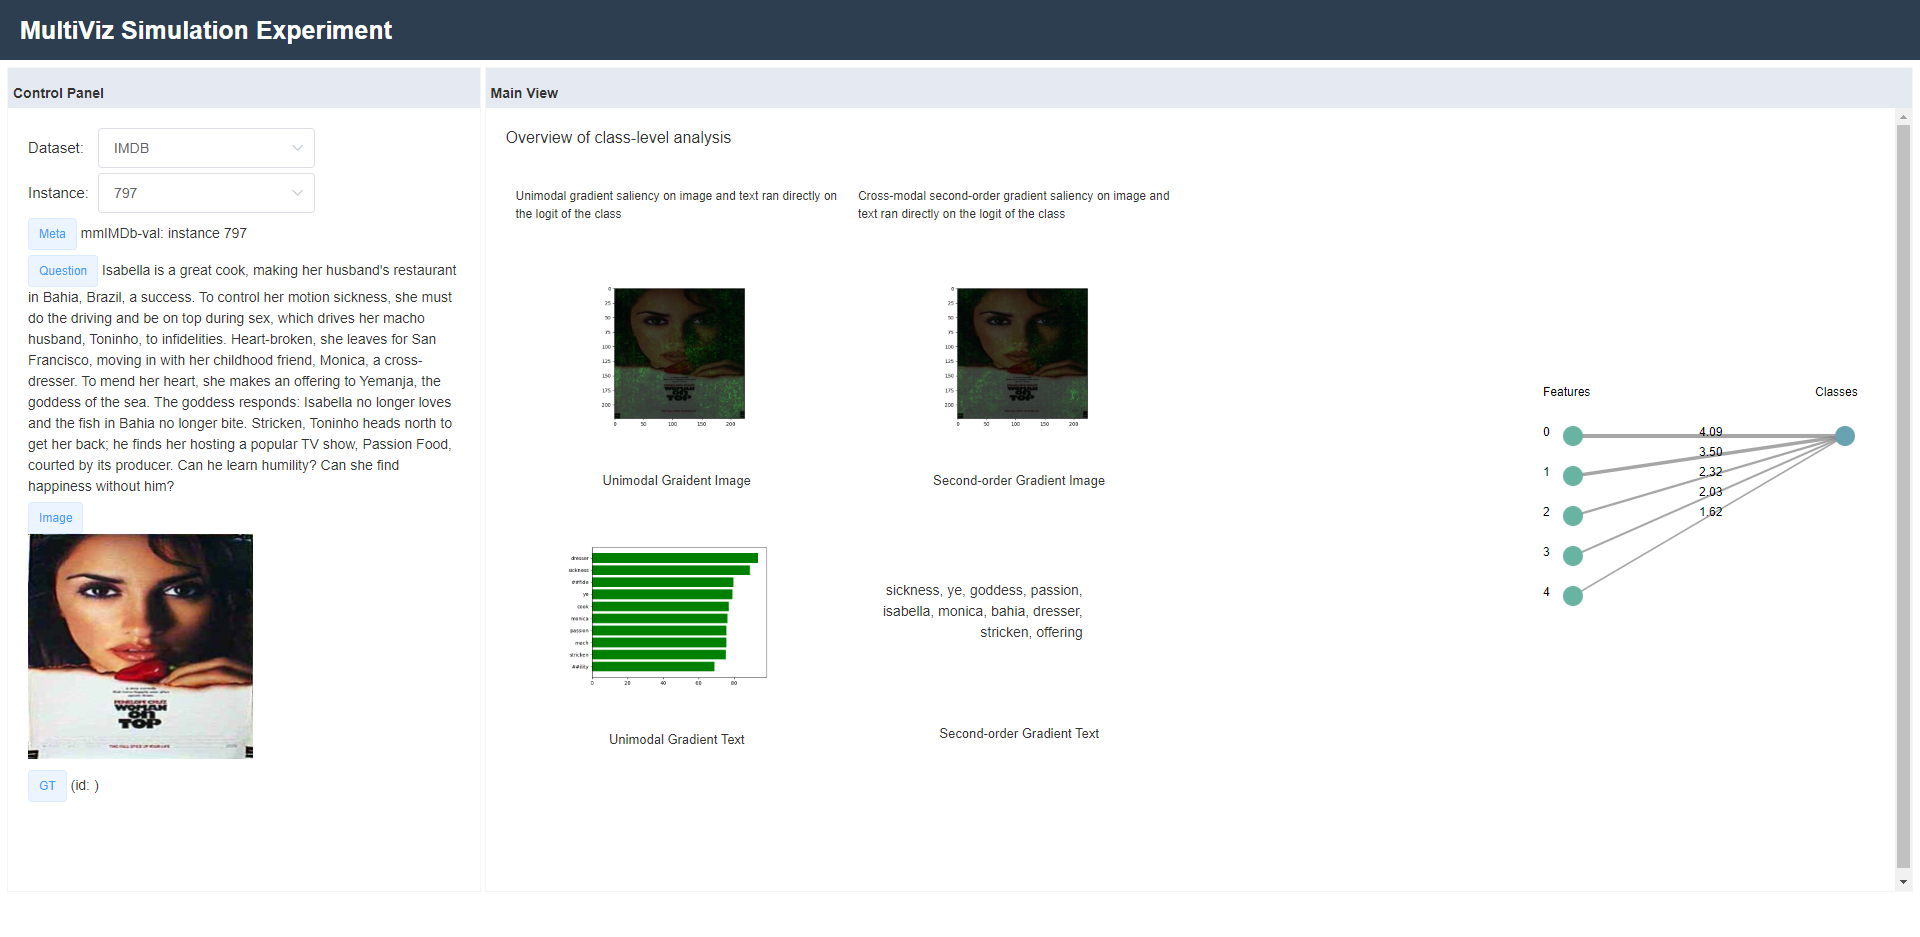The image size is (1920, 937).
Task: Select the movie poster image in Control Panel
Action: (x=140, y=646)
